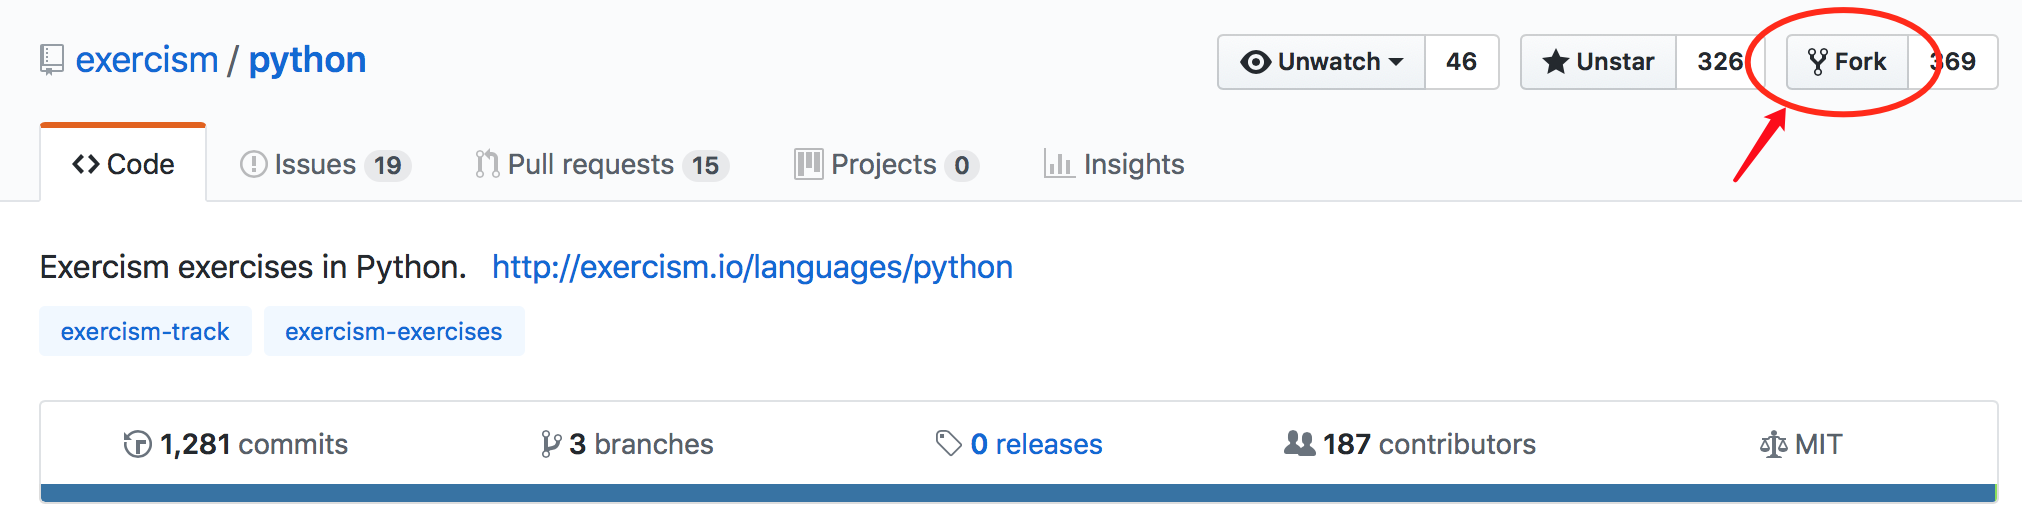View the 326 stargazers count

pos(1719,62)
